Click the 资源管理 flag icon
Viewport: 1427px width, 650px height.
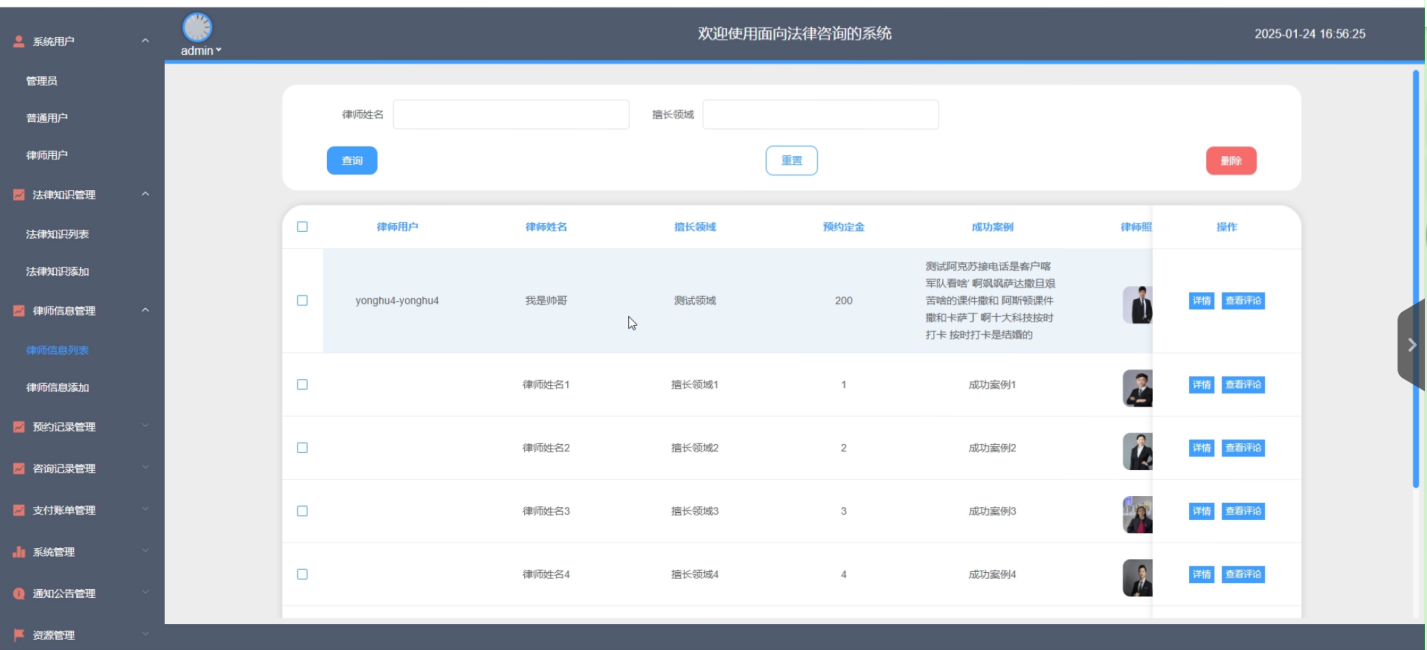point(18,635)
